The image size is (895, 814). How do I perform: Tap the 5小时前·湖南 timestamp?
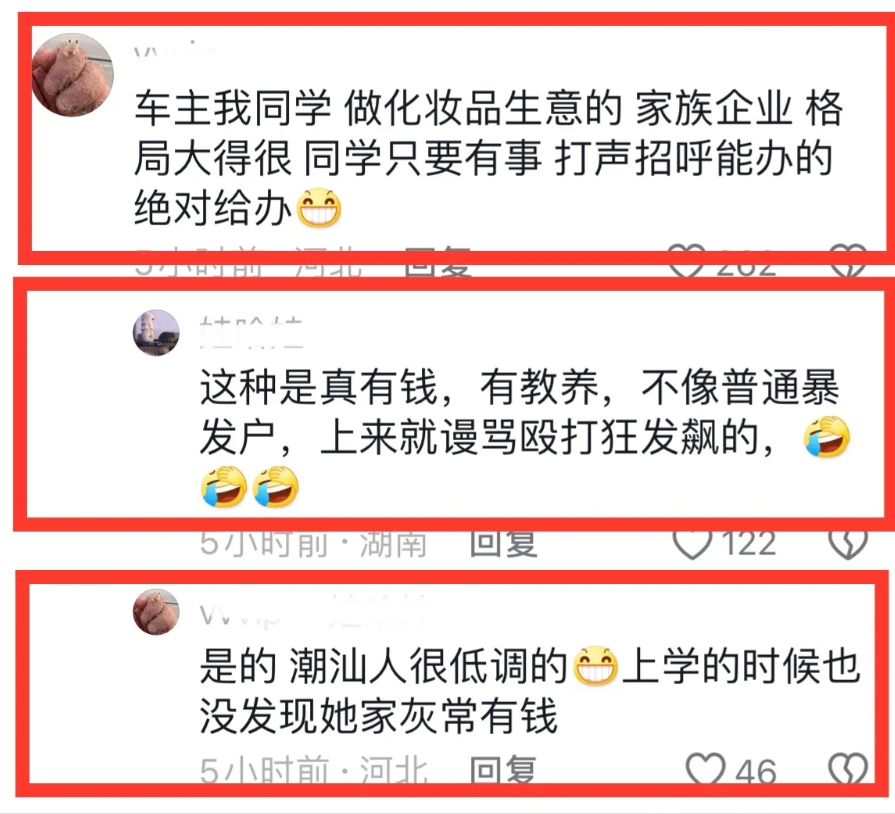pyautogui.click(x=313, y=543)
